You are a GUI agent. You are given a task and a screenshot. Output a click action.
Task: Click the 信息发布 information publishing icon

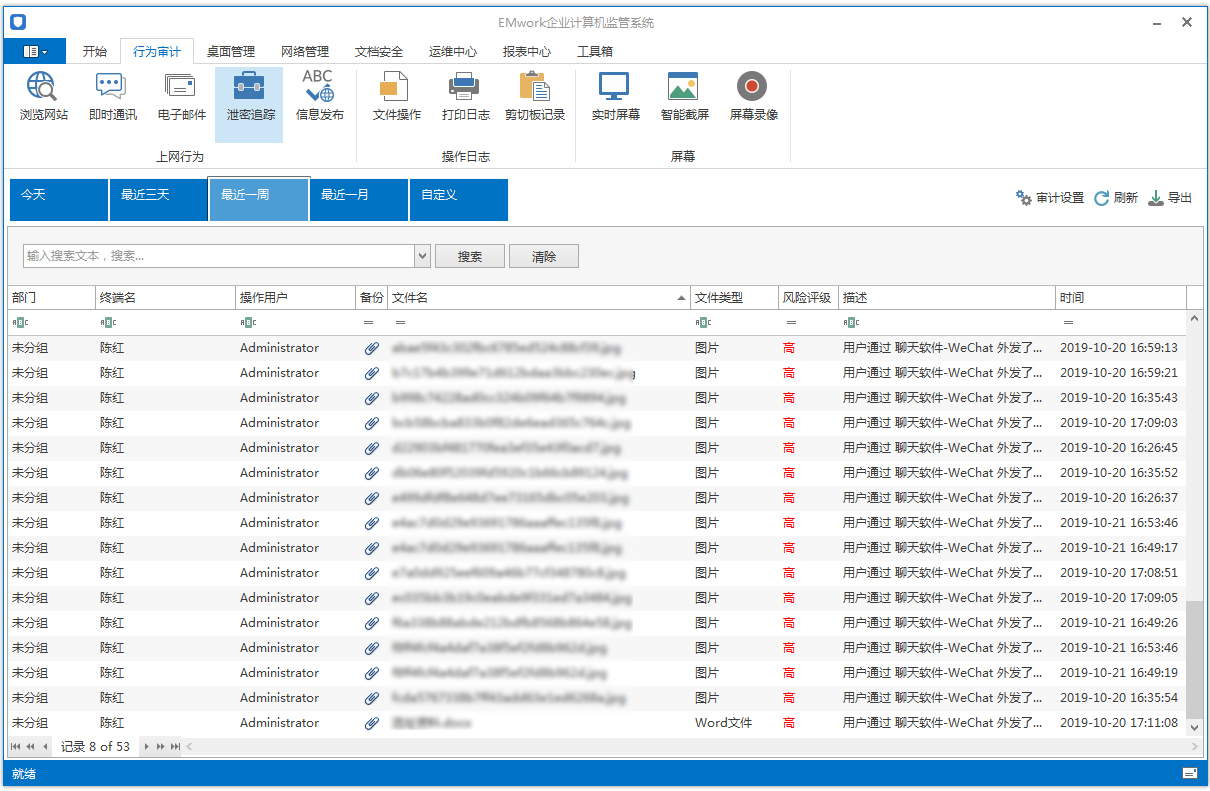click(x=319, y=98)
